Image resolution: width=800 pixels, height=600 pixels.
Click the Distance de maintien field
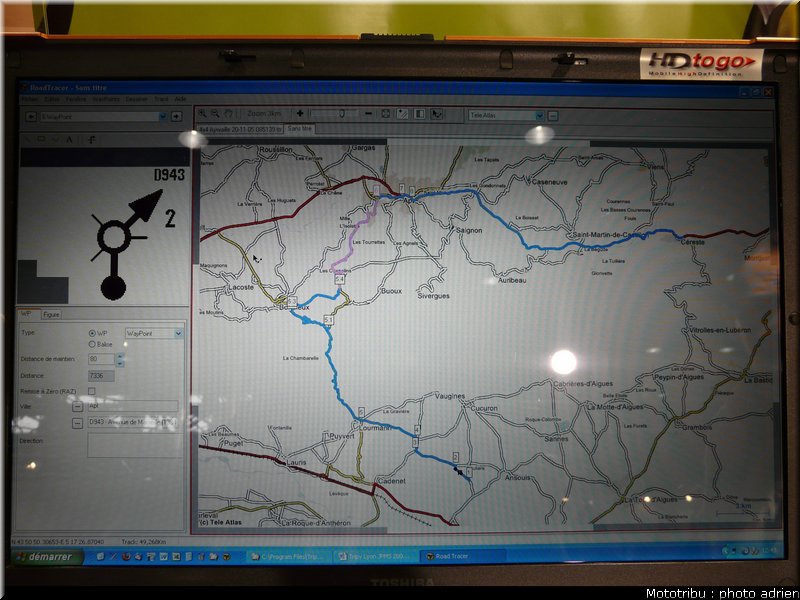[x=102, y=359]
